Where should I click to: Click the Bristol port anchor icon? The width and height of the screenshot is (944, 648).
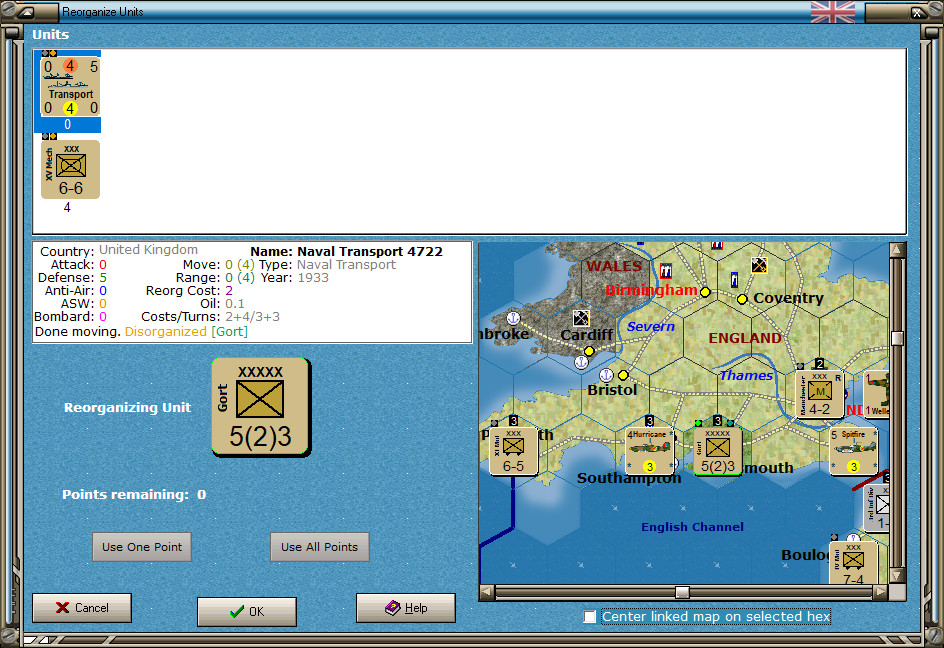606,375
